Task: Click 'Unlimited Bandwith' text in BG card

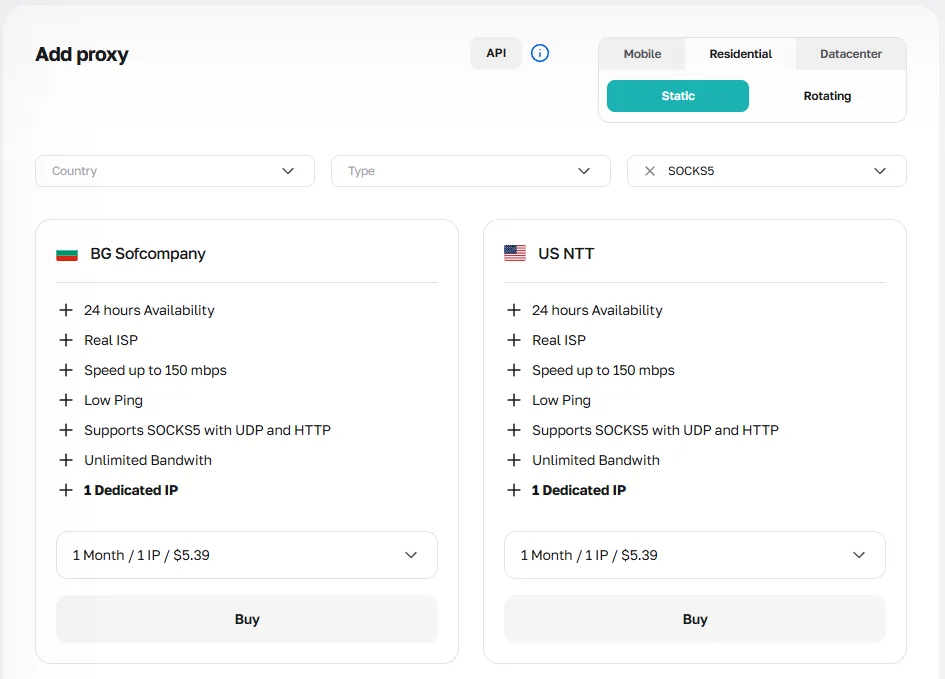Action: tap(148, 460)
